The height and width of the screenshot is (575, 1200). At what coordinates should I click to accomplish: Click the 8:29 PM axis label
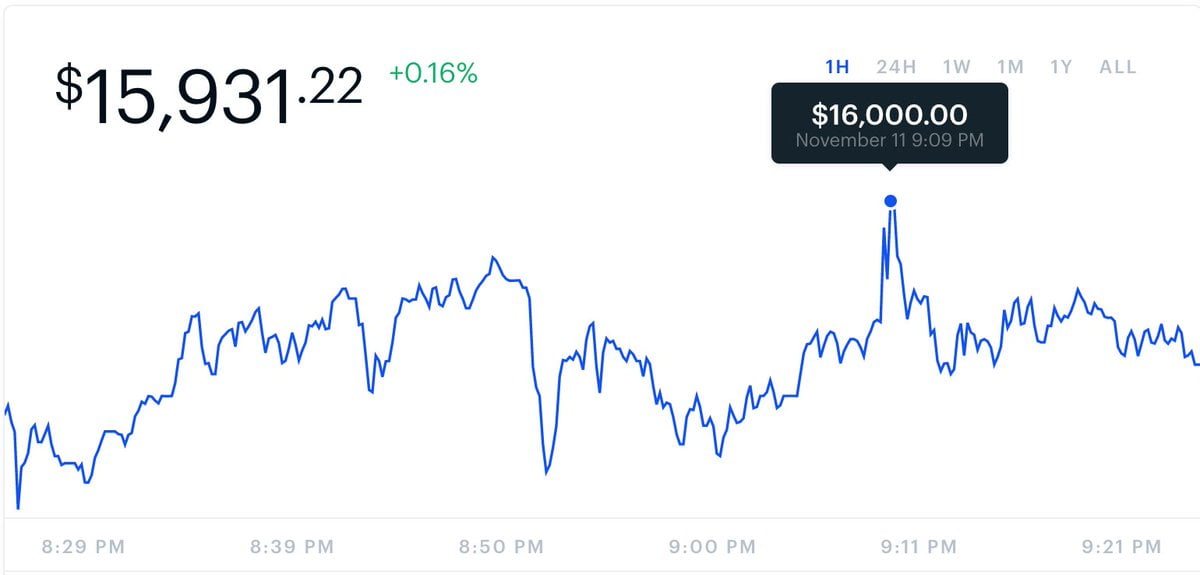pyautogui.click(x=84, y=546)
